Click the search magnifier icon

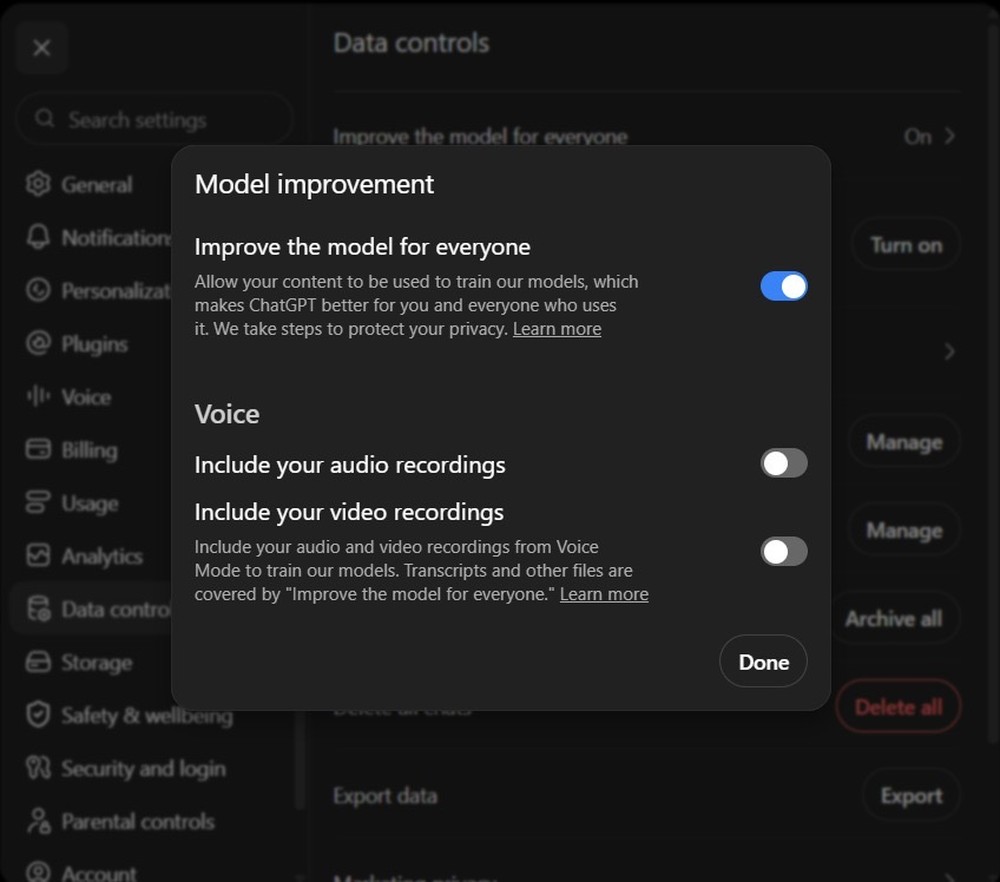(x=44, y=119)
